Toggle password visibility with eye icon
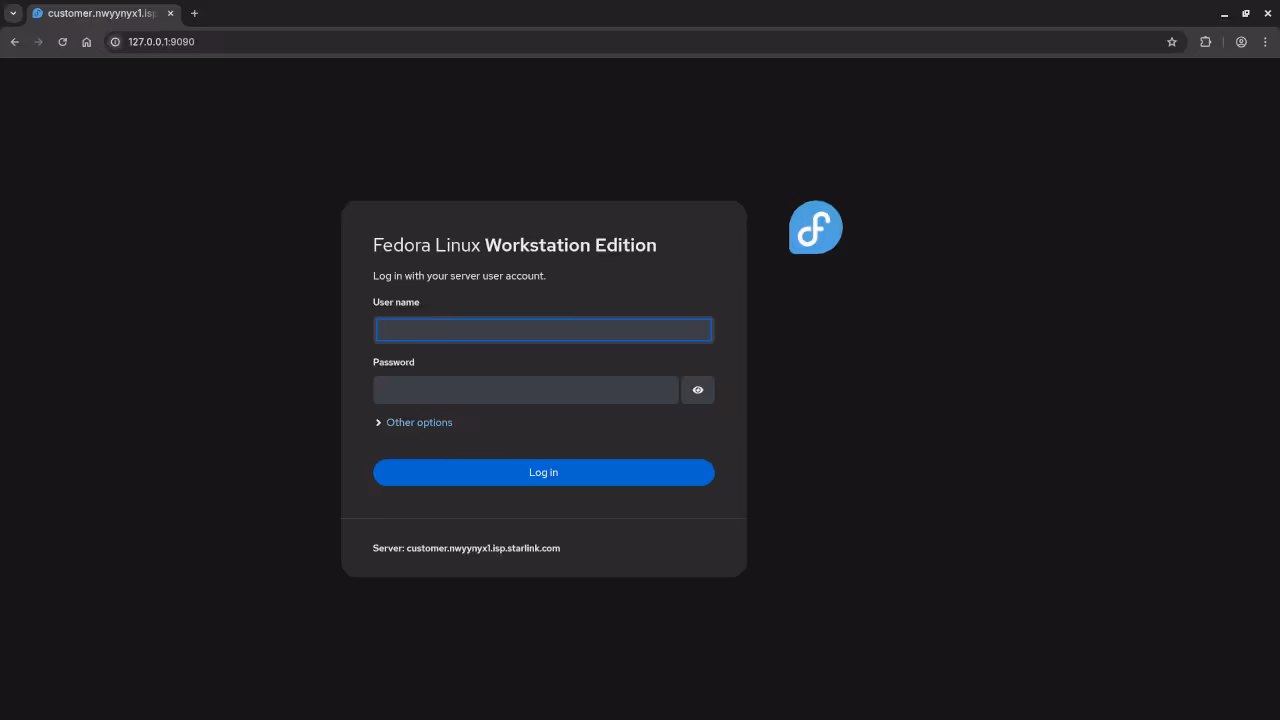The height and width of the screenshot is (720, 1280). tap(698, 390)
